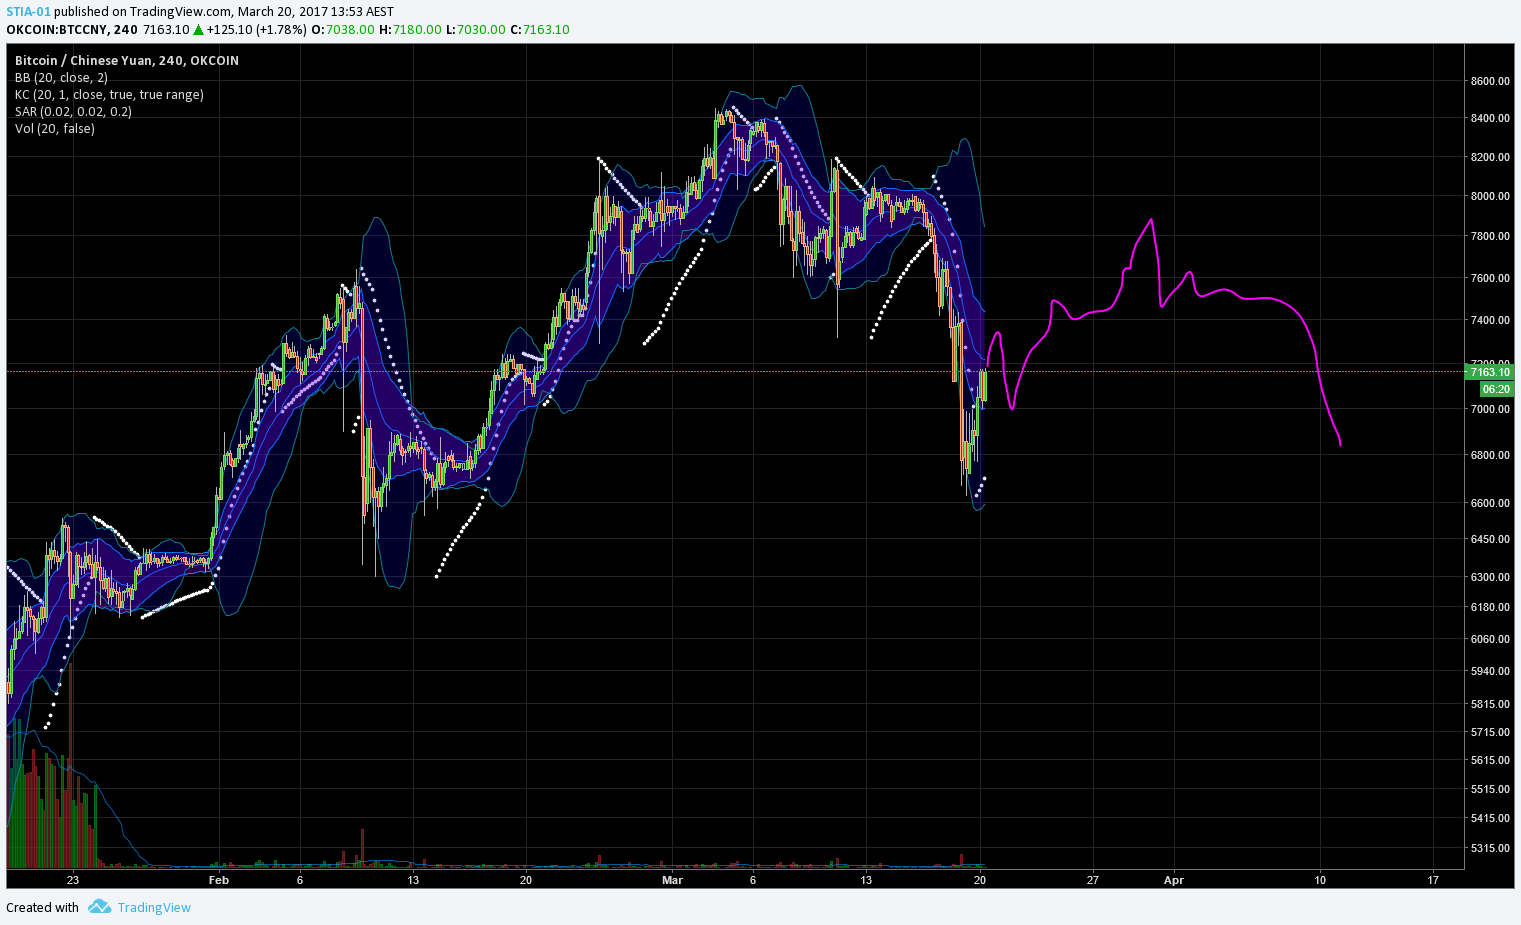Click the 'Apr' label on the time axis
Screen dimensions: 1521x925
click(x=1174, y=880)
